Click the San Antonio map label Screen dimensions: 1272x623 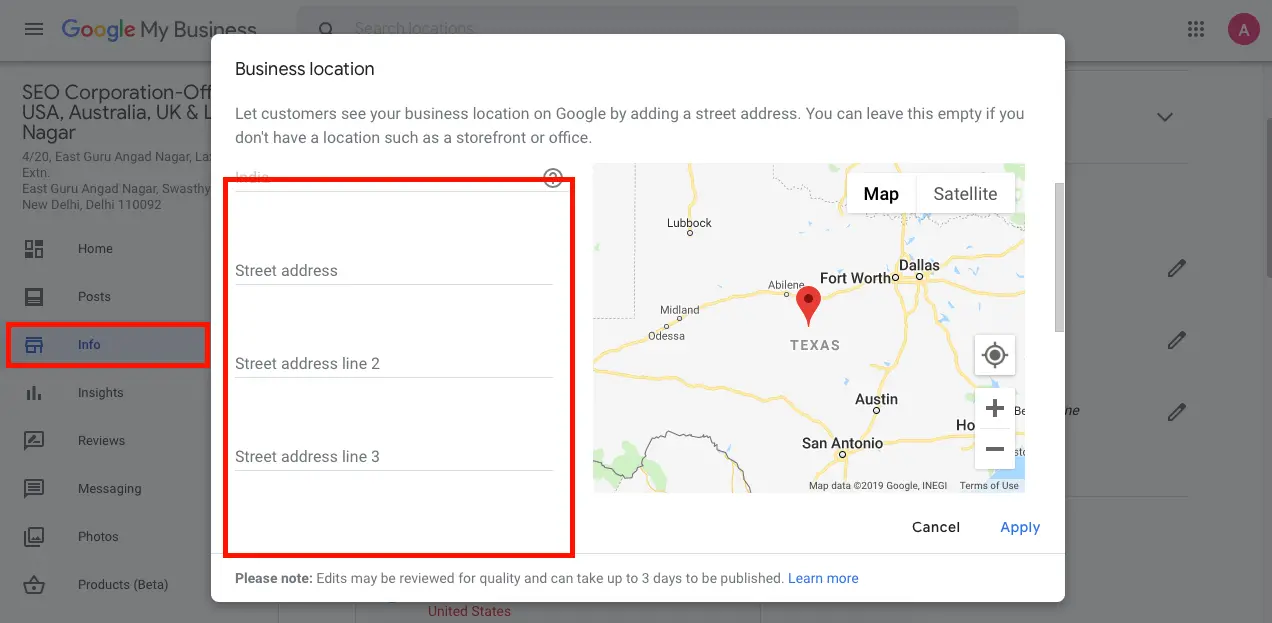[x=843, y=443]
